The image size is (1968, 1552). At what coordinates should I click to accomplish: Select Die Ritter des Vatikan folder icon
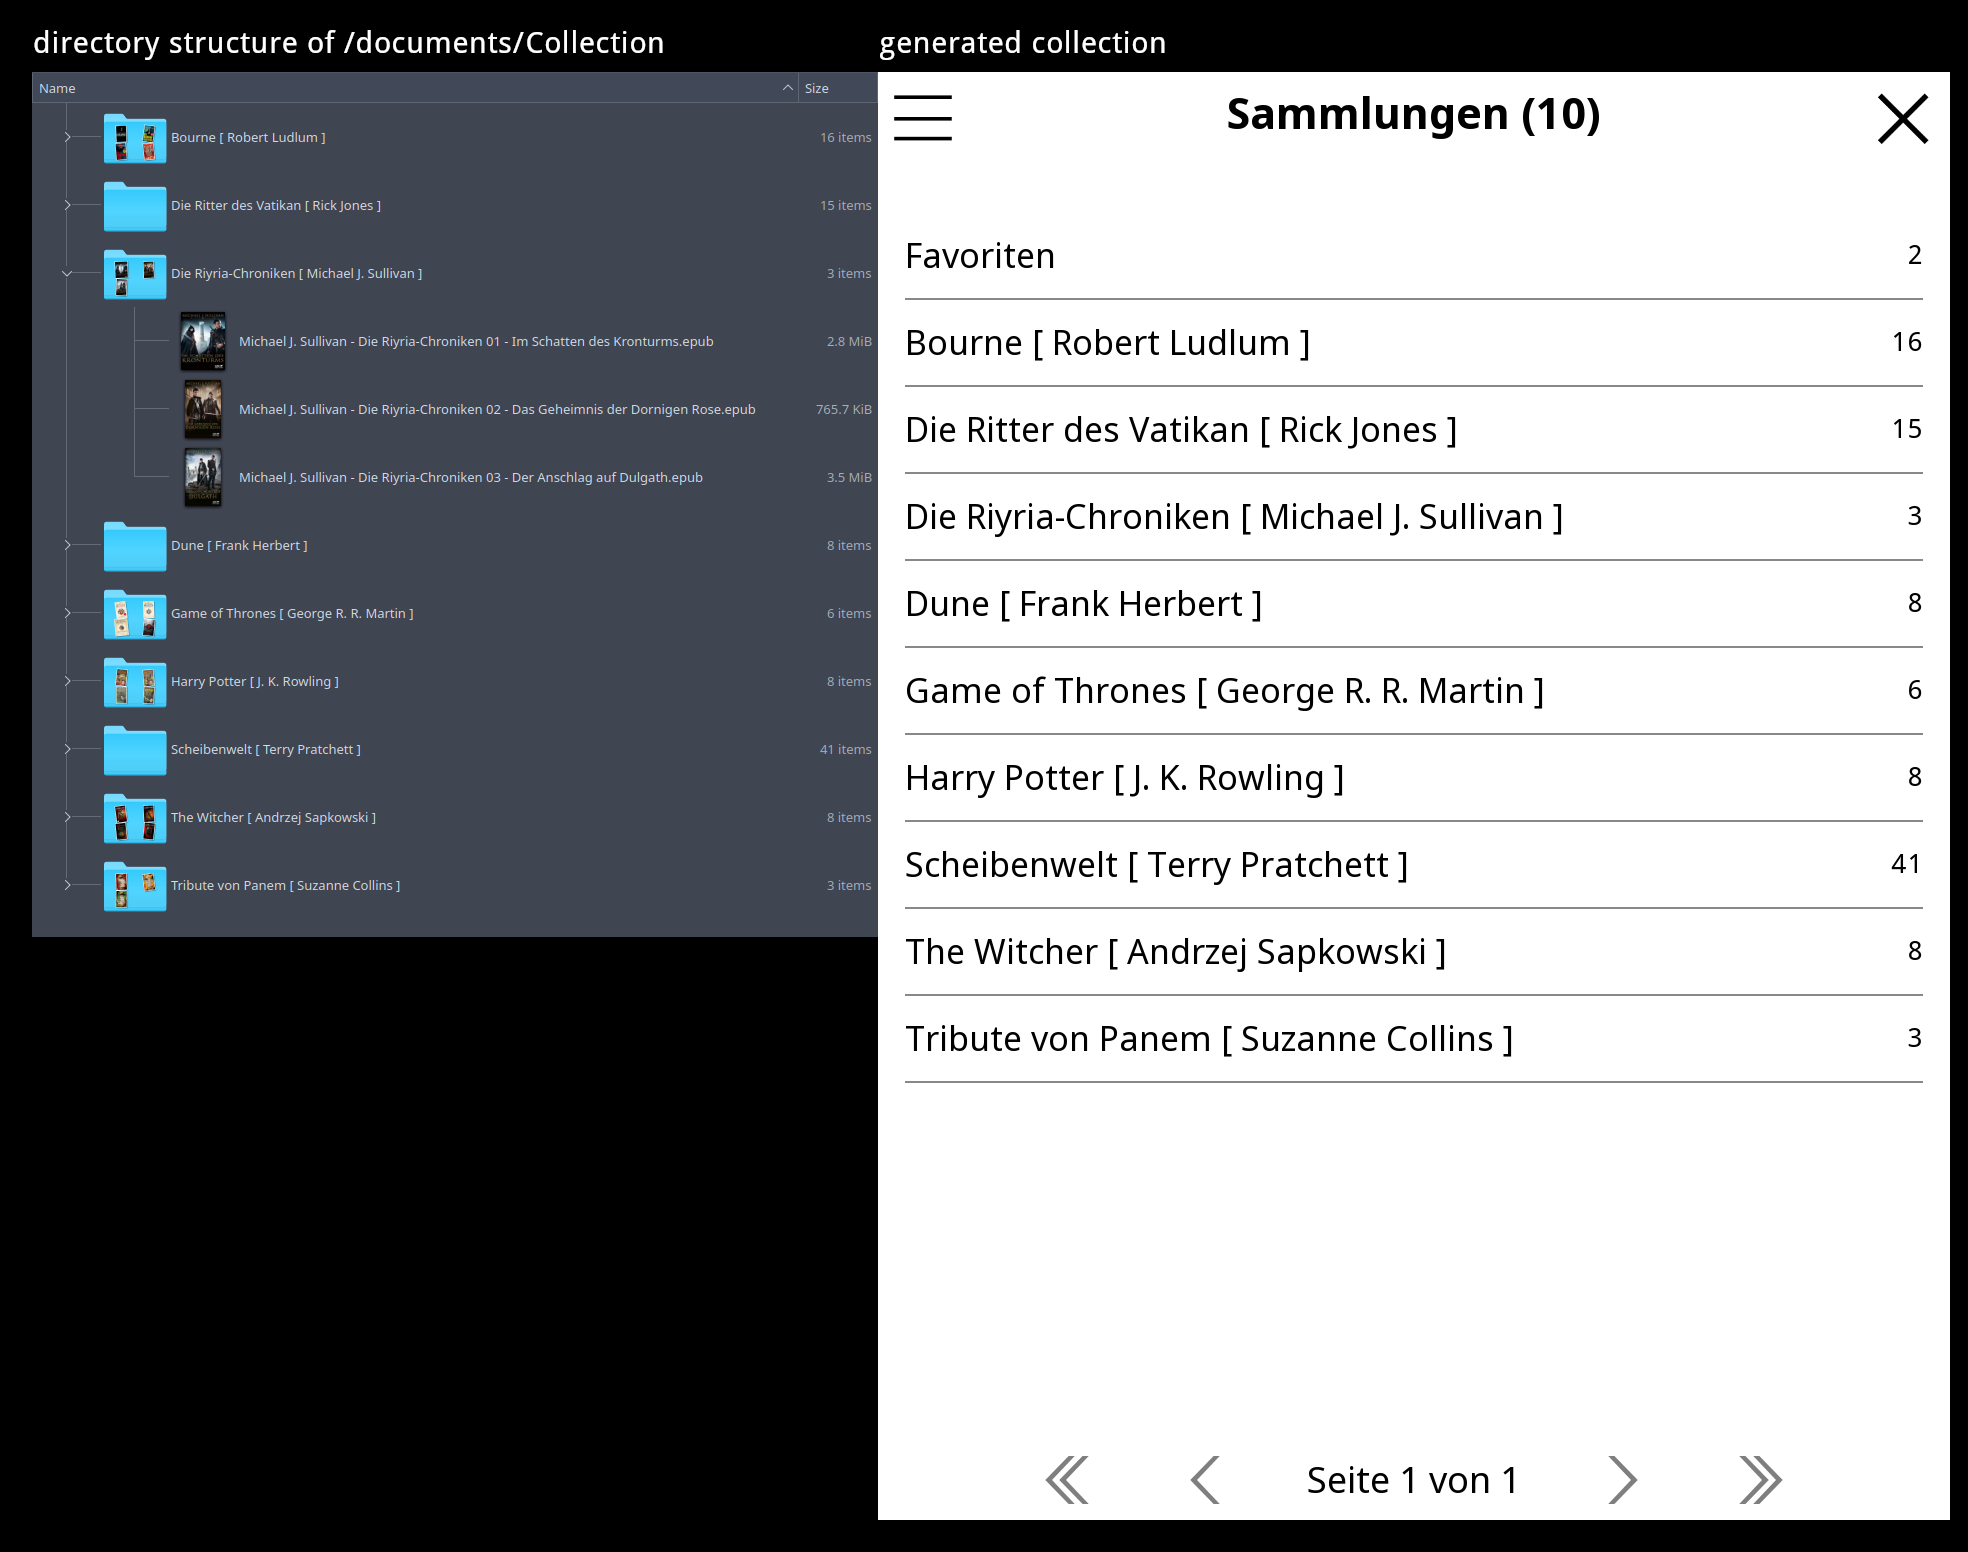coord(135,206)
